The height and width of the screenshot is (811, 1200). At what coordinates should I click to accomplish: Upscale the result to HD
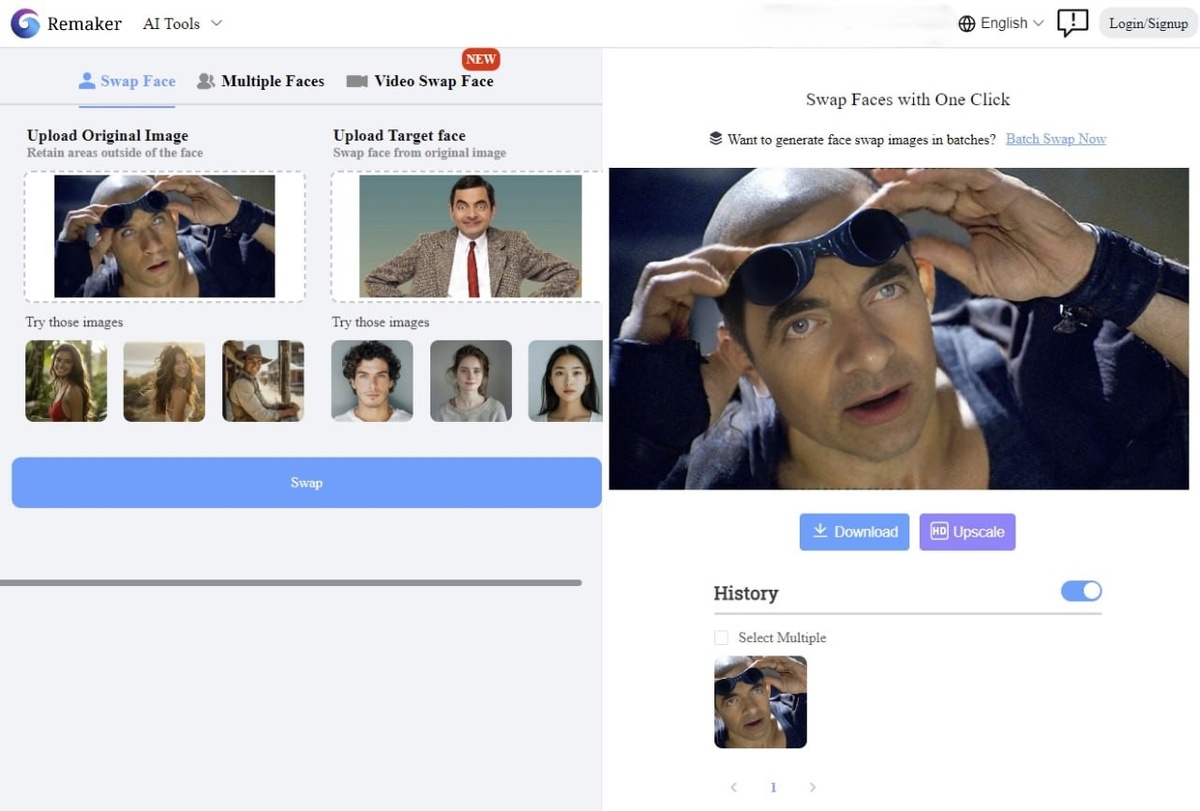967,532
